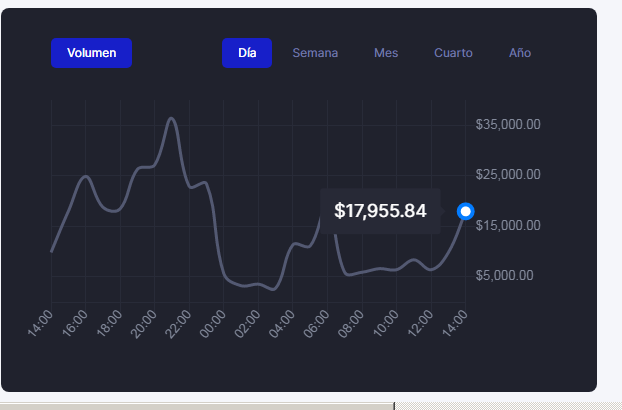
Task: Select the Cuarto time range
Action: coord(453,53)
